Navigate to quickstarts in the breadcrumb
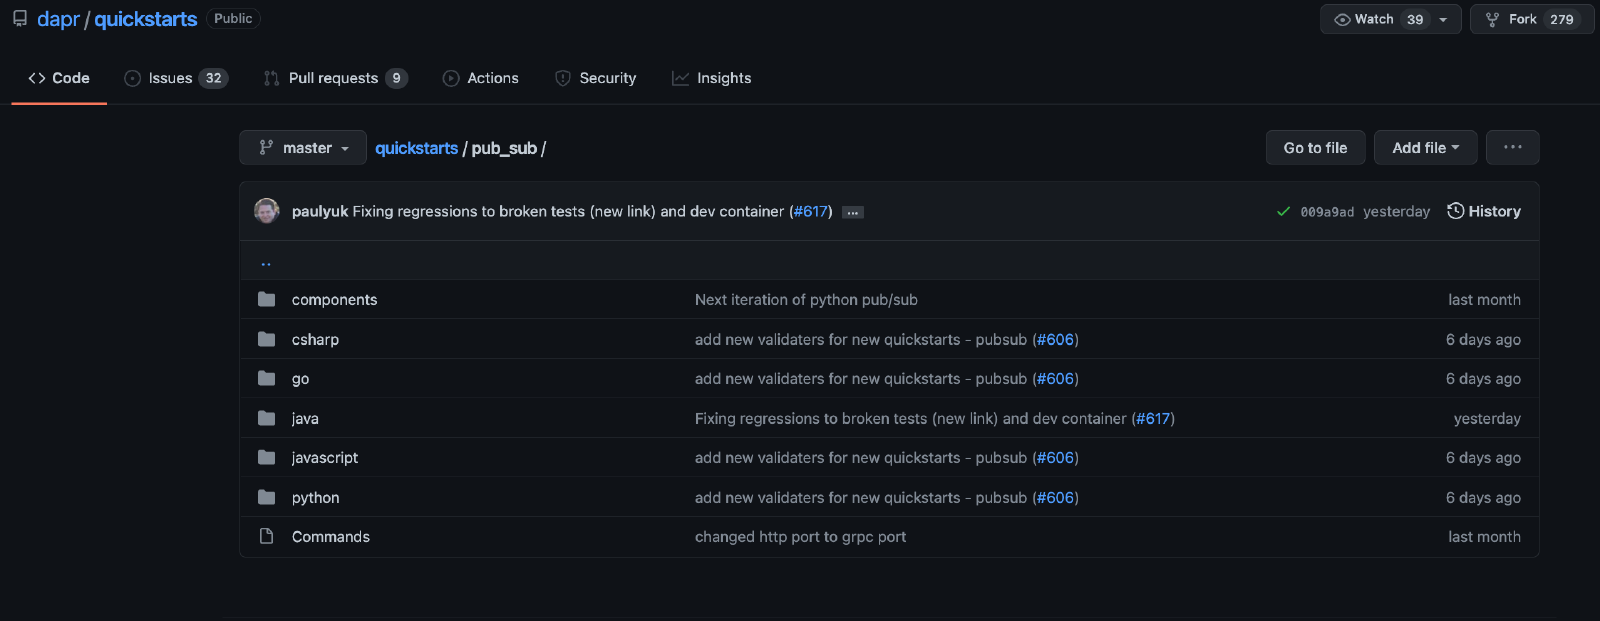1600x621 pixels. point(416,148)
